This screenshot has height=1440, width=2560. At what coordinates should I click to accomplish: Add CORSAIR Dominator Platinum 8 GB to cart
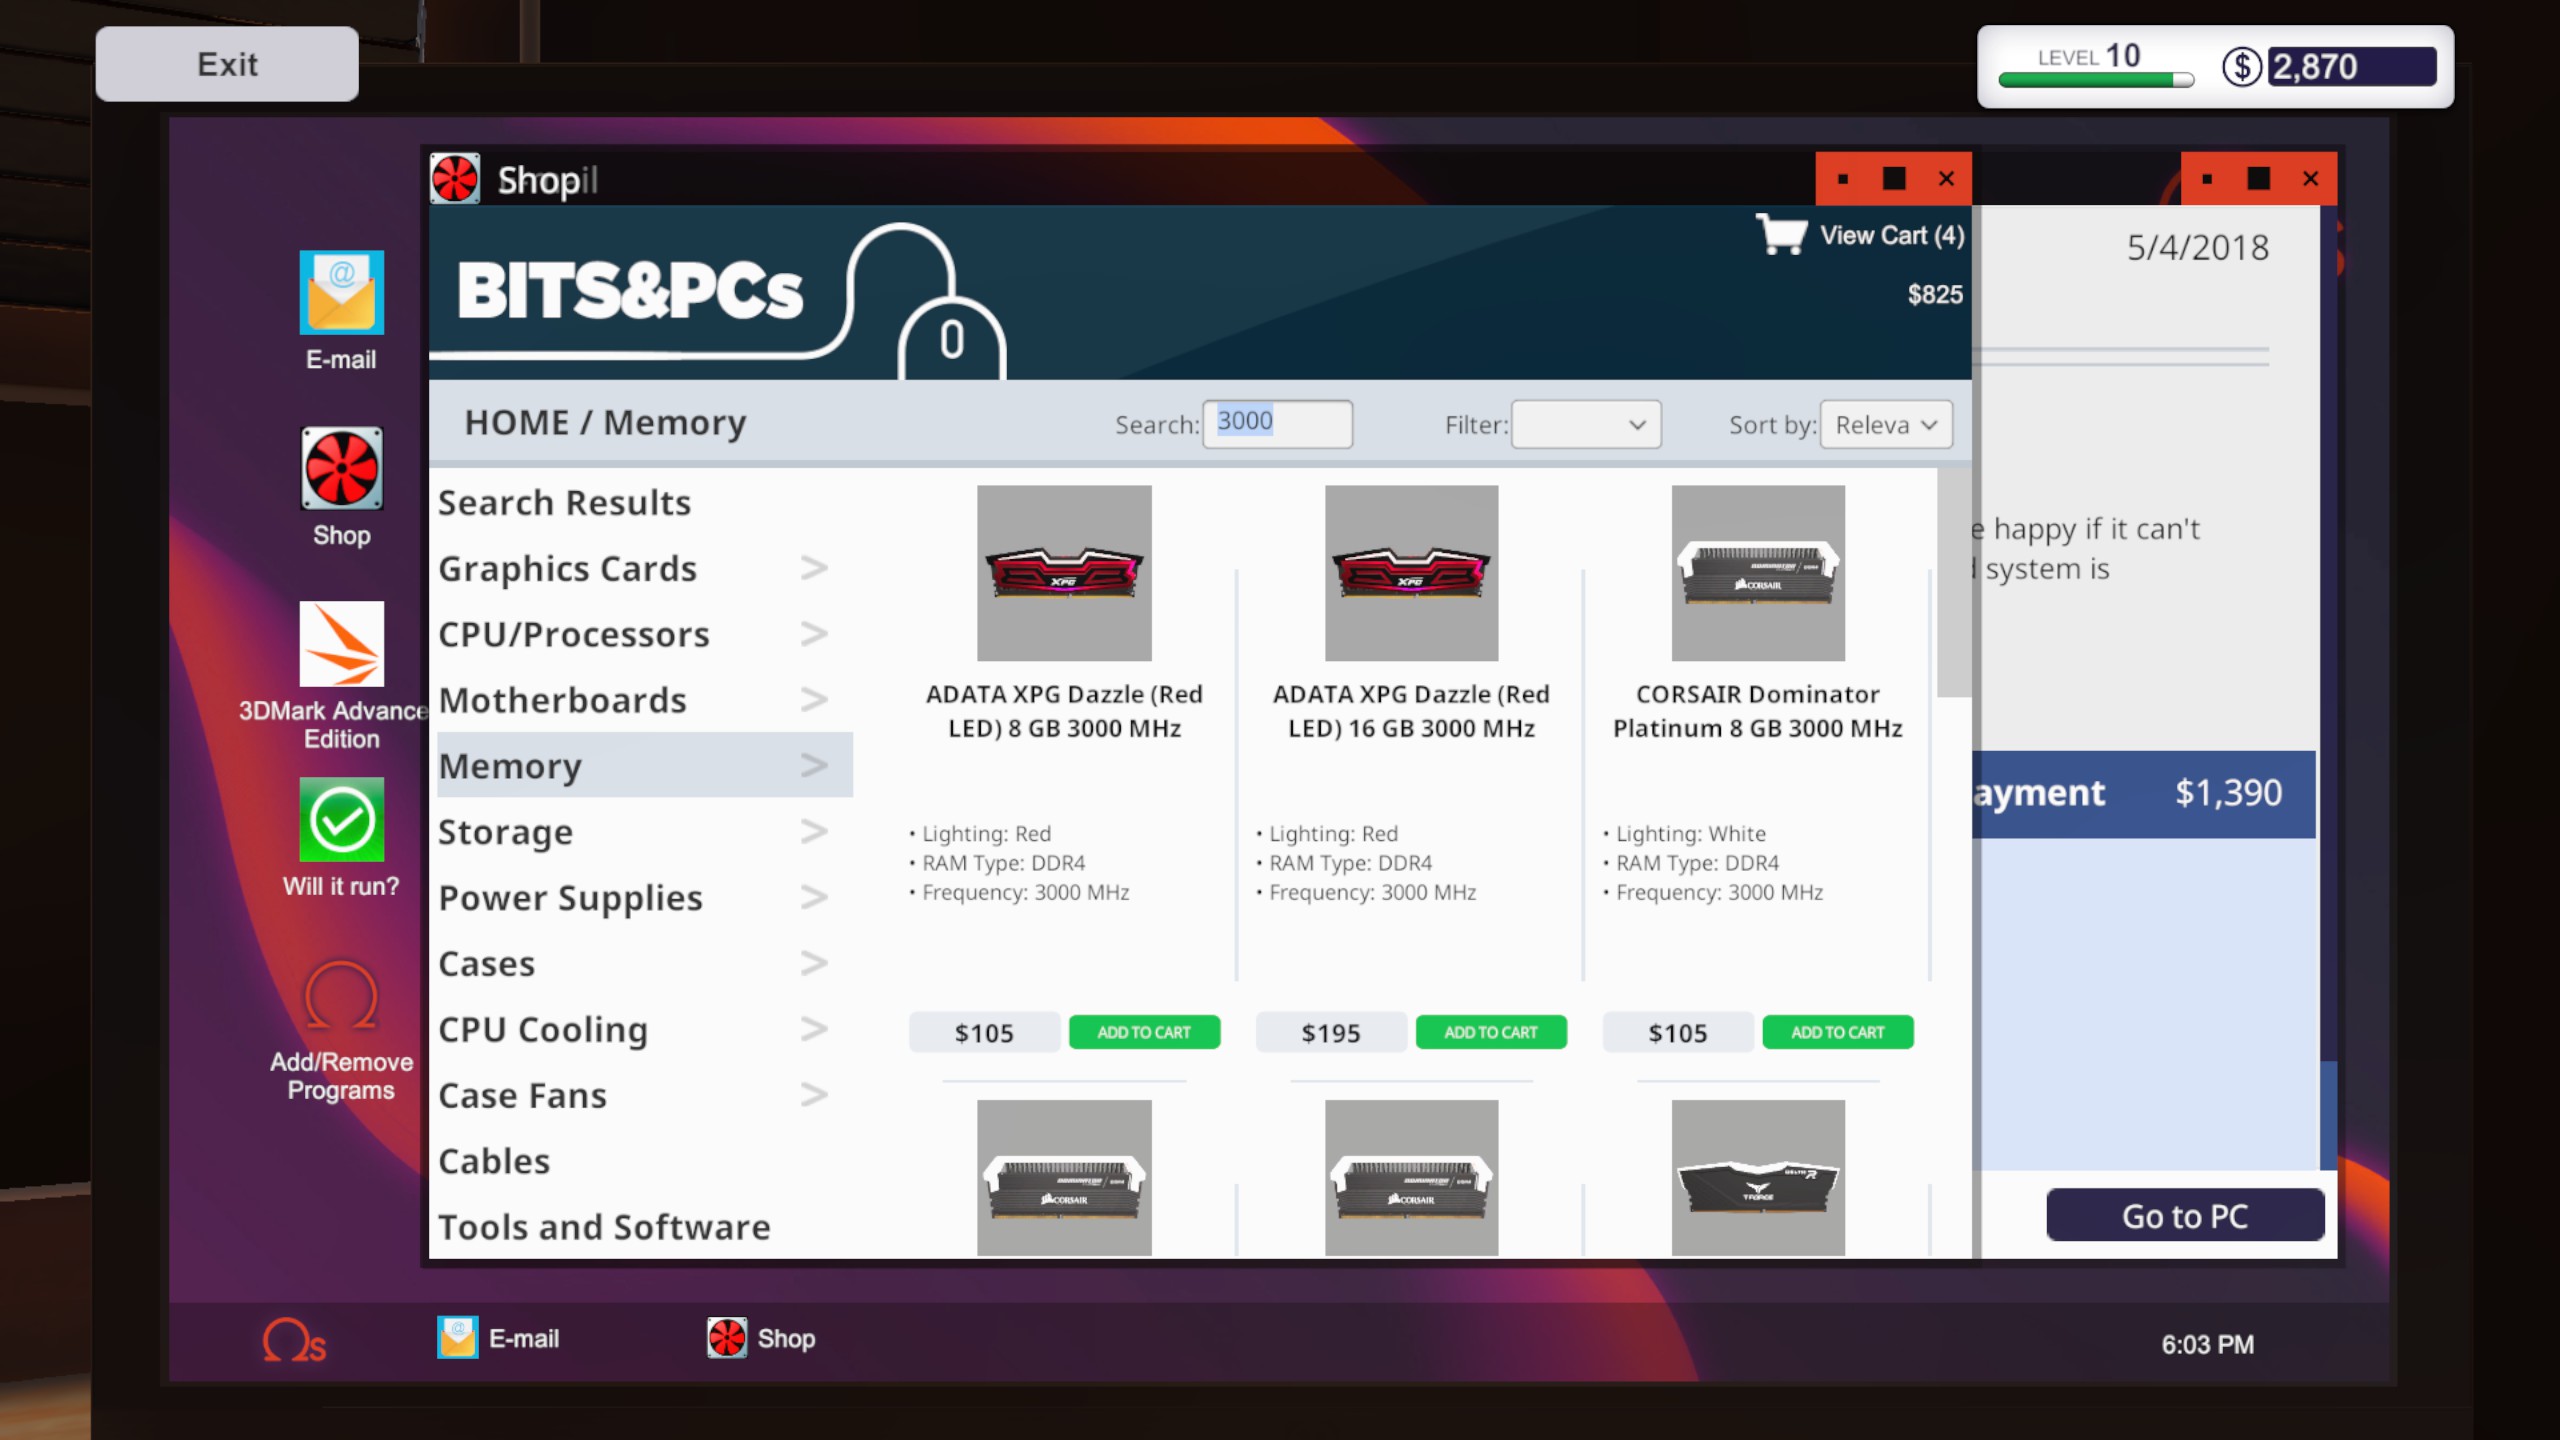click(1838, 1032)
